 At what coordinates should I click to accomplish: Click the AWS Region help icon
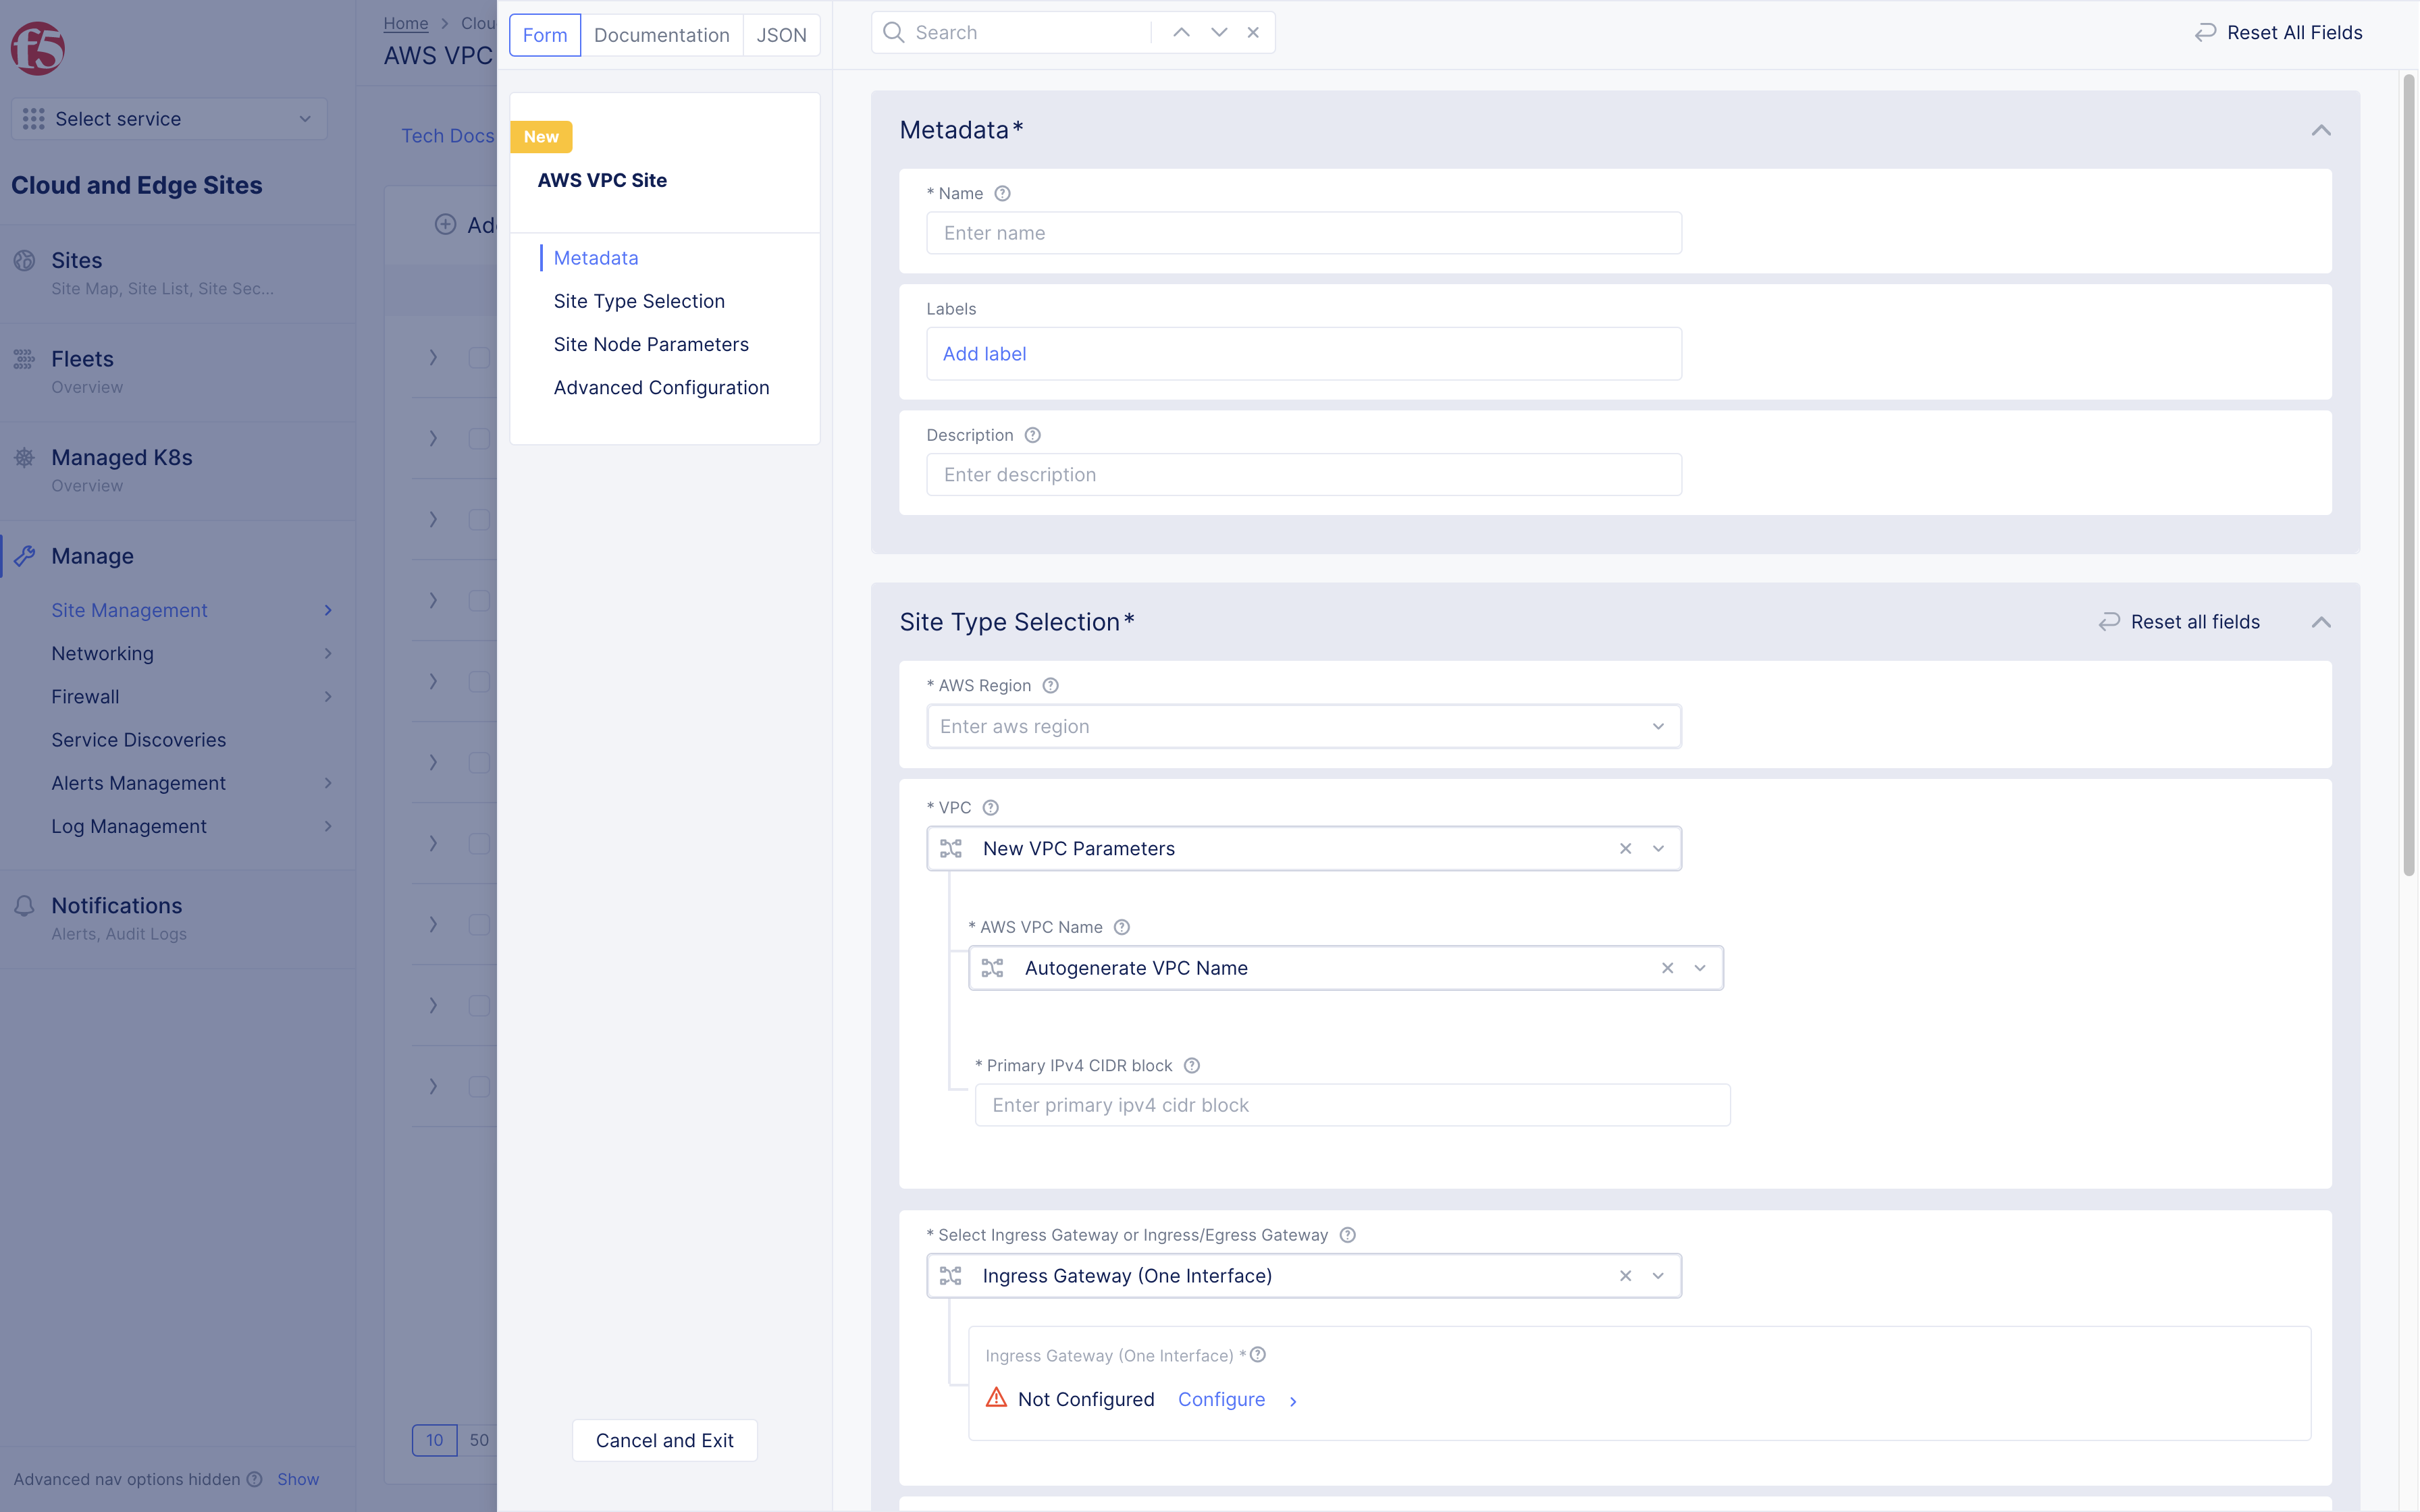1050,686
